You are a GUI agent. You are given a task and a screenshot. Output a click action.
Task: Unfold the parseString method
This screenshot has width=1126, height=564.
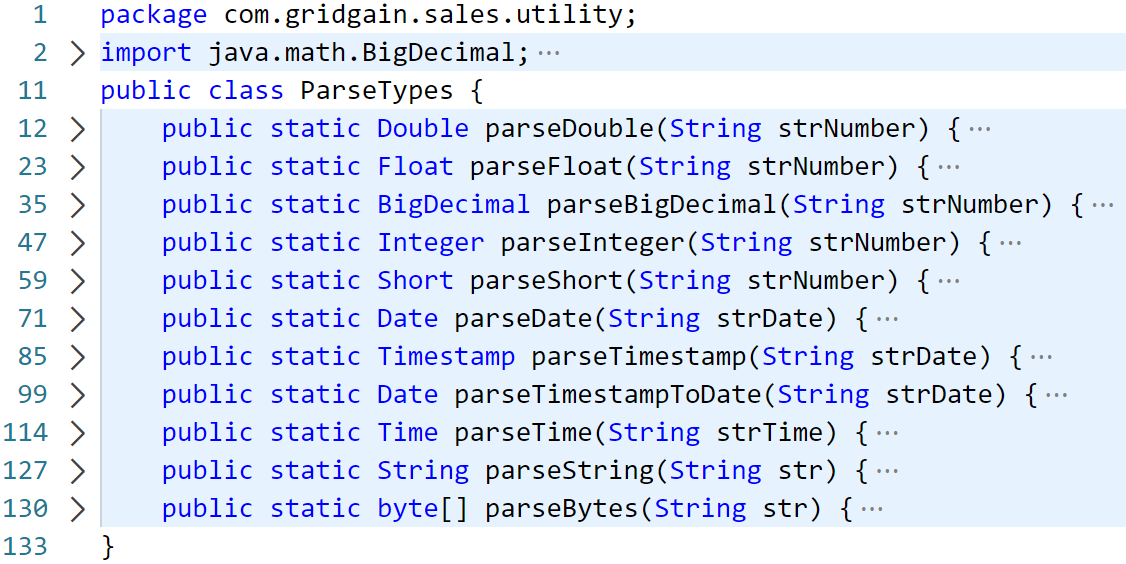tap(78, 471)
